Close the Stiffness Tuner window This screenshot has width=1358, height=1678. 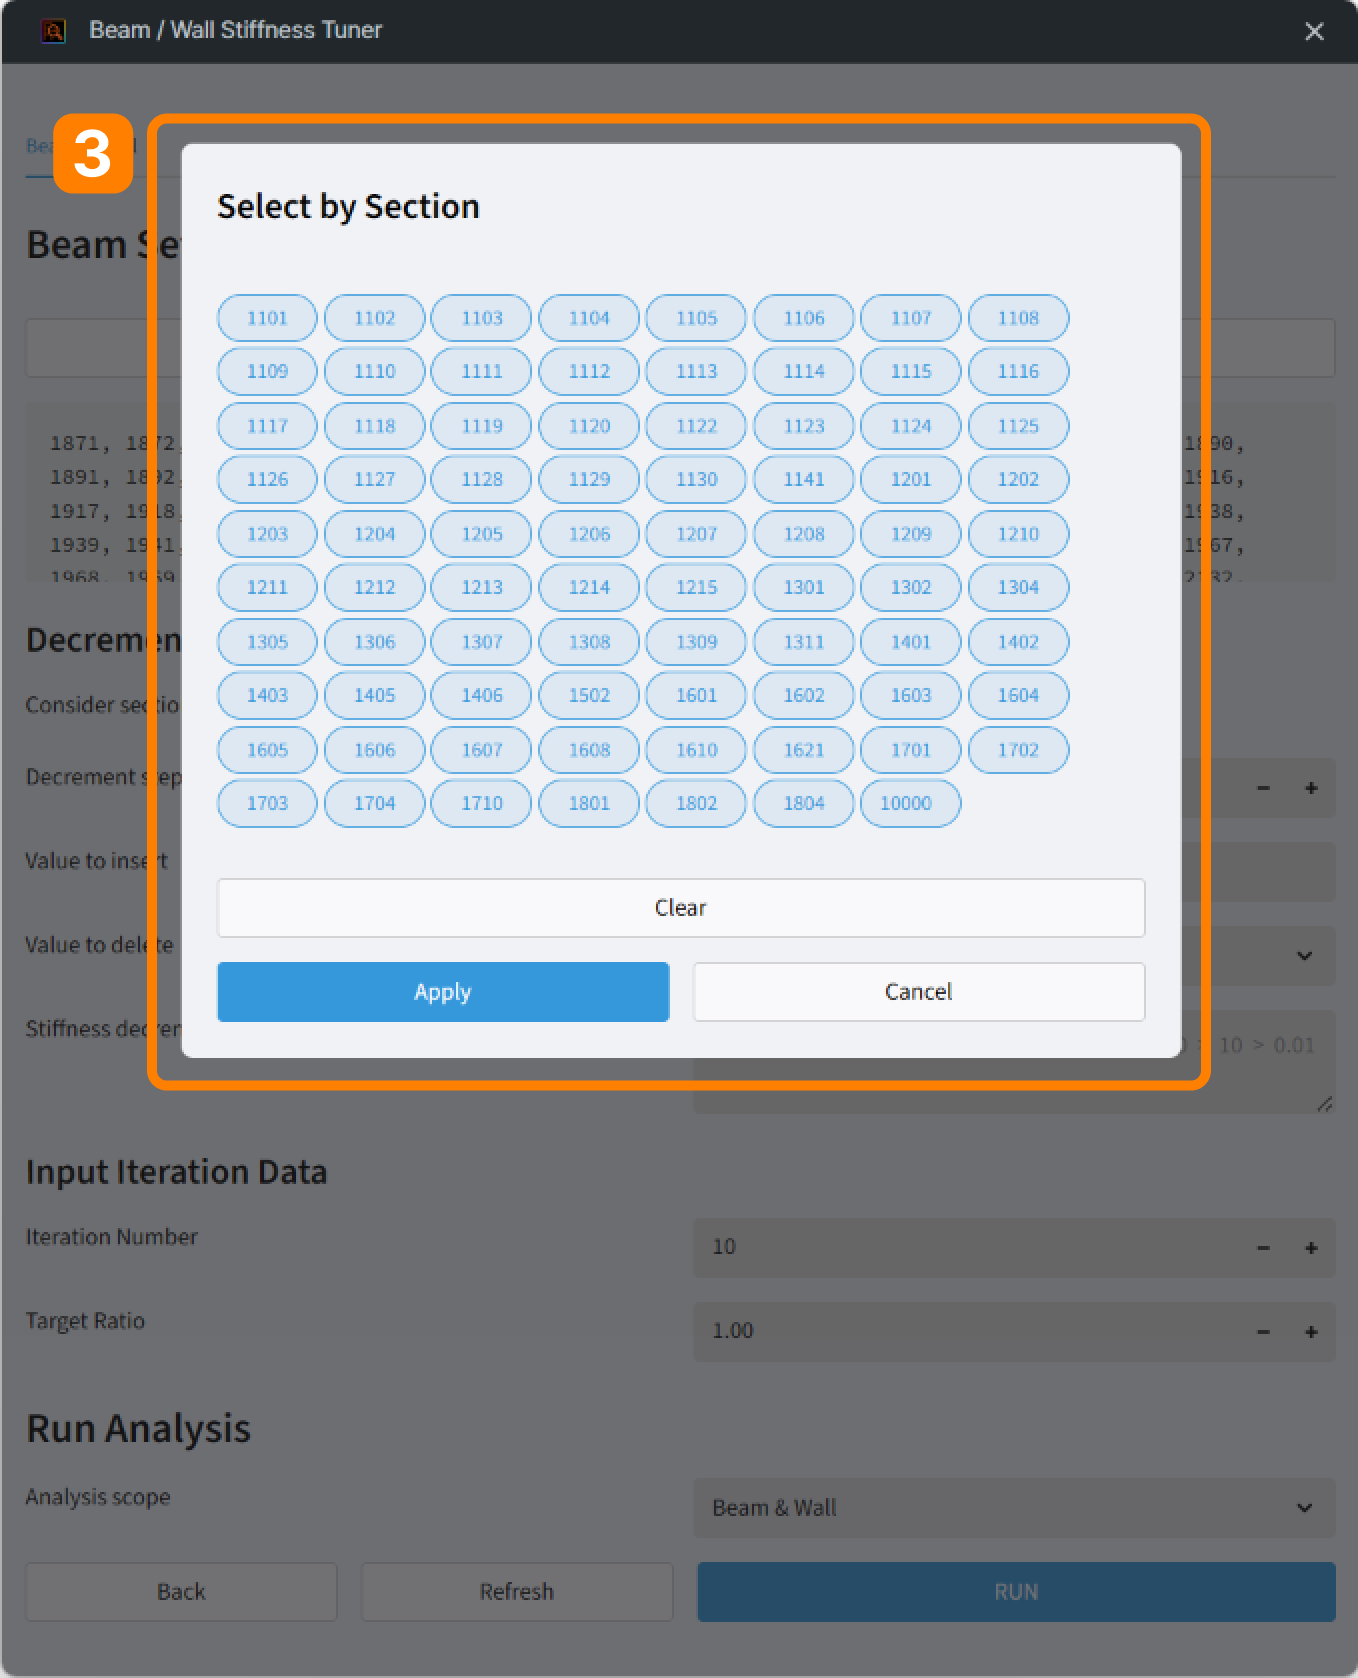coord(1314,31)
